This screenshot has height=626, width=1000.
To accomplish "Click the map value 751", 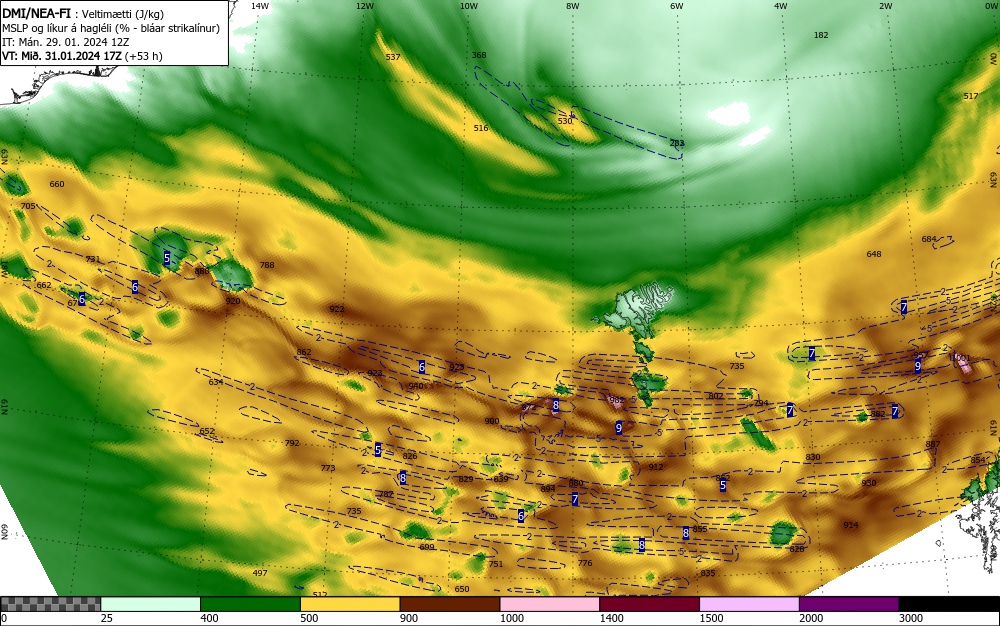I will pos(496,564).
